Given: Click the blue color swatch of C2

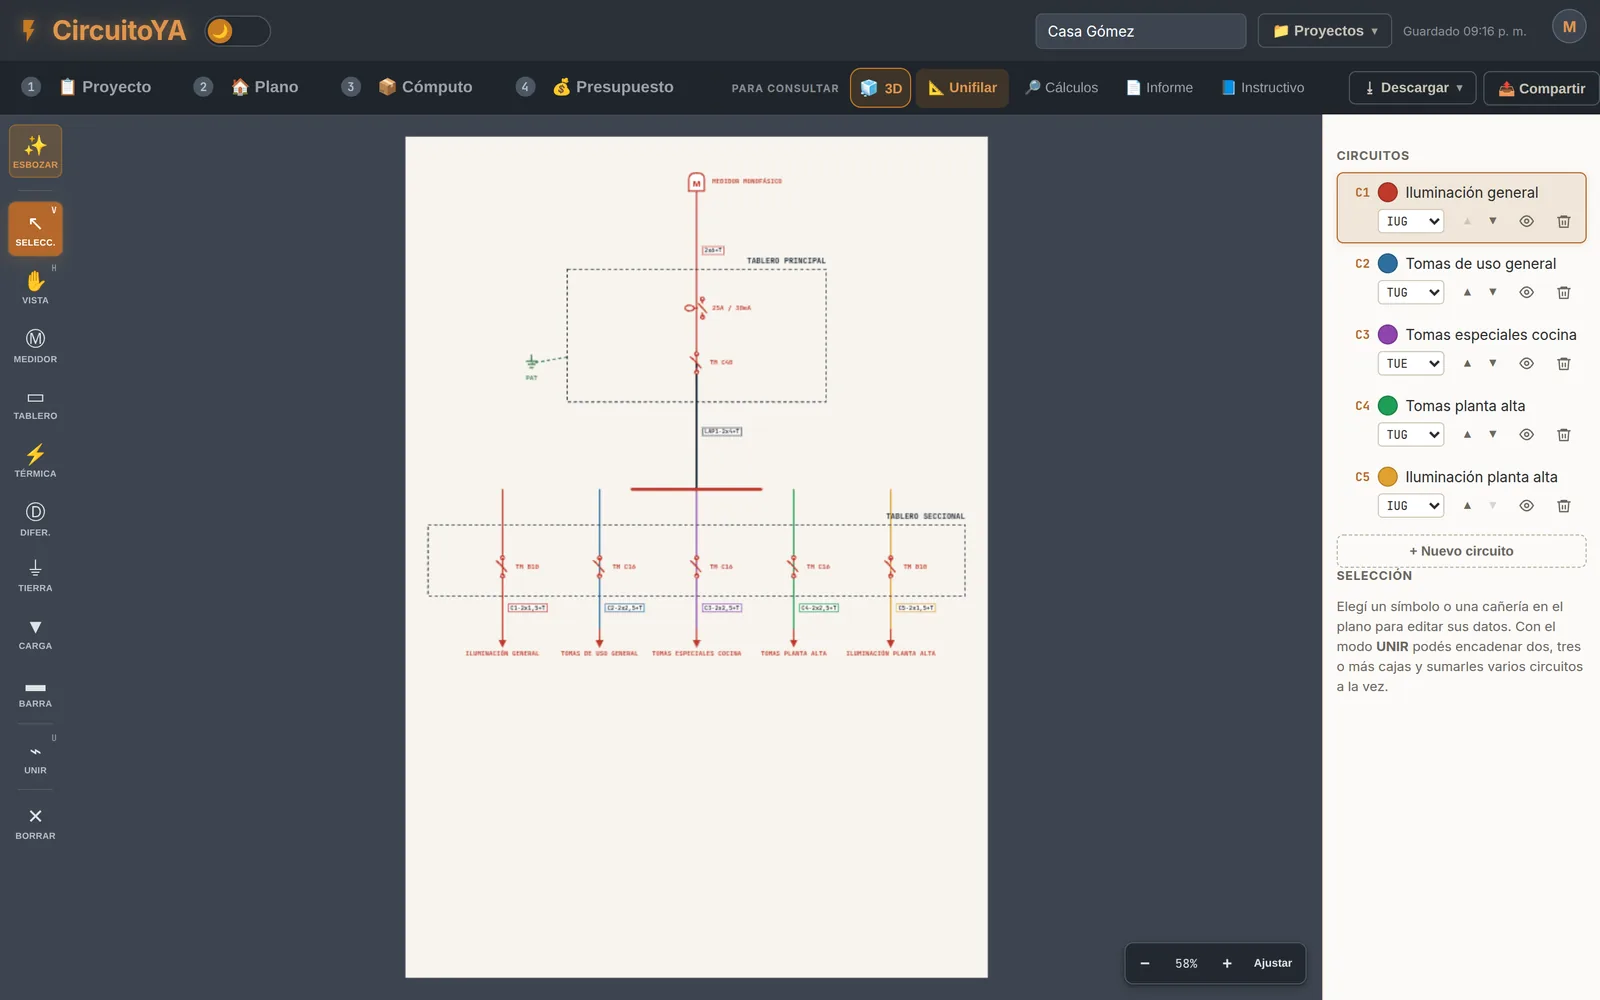Looking at the screenshot, I should [1388, 263].
